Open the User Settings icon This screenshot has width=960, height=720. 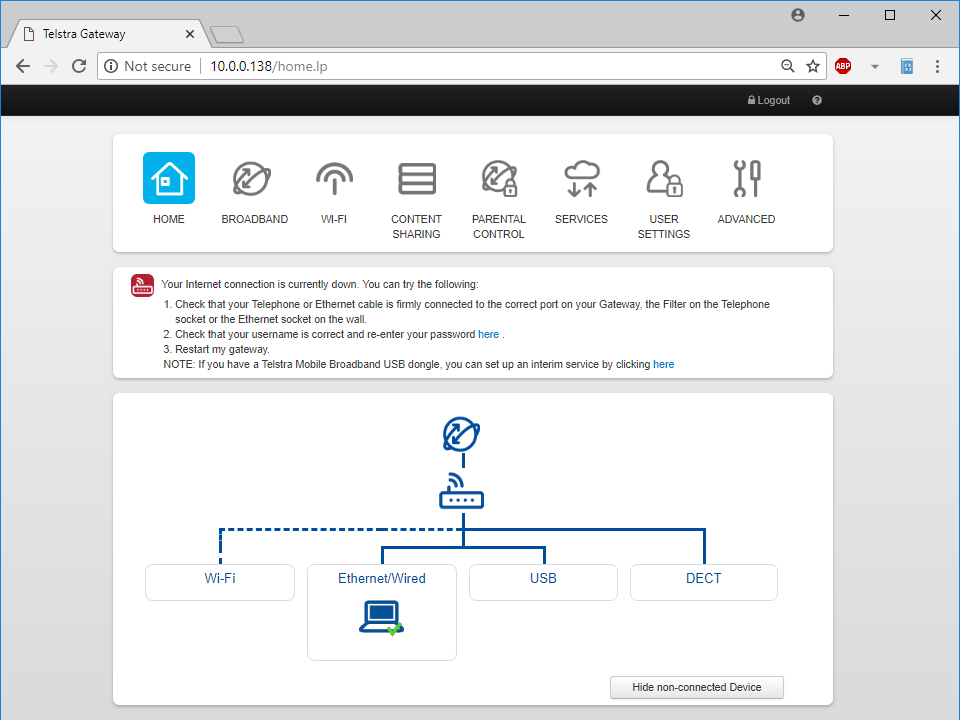(x=664, y=178)
